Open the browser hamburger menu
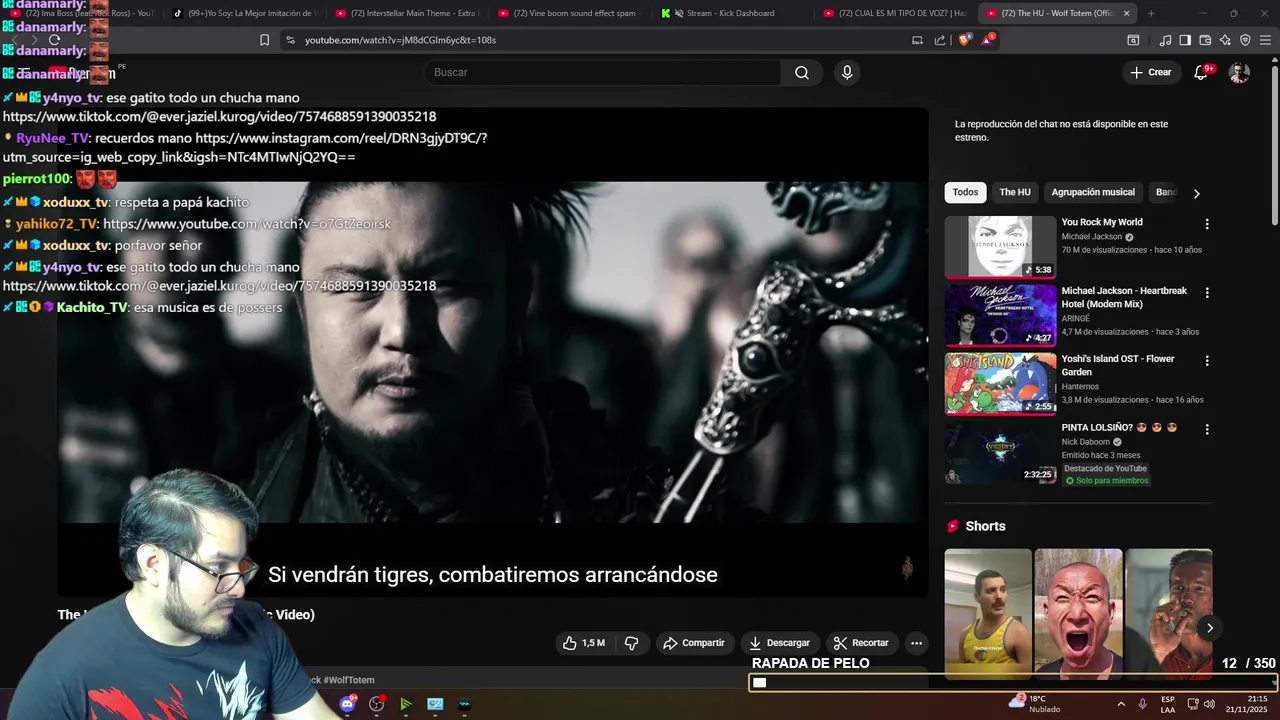 pyautogui.click(x=1265, y=40)
